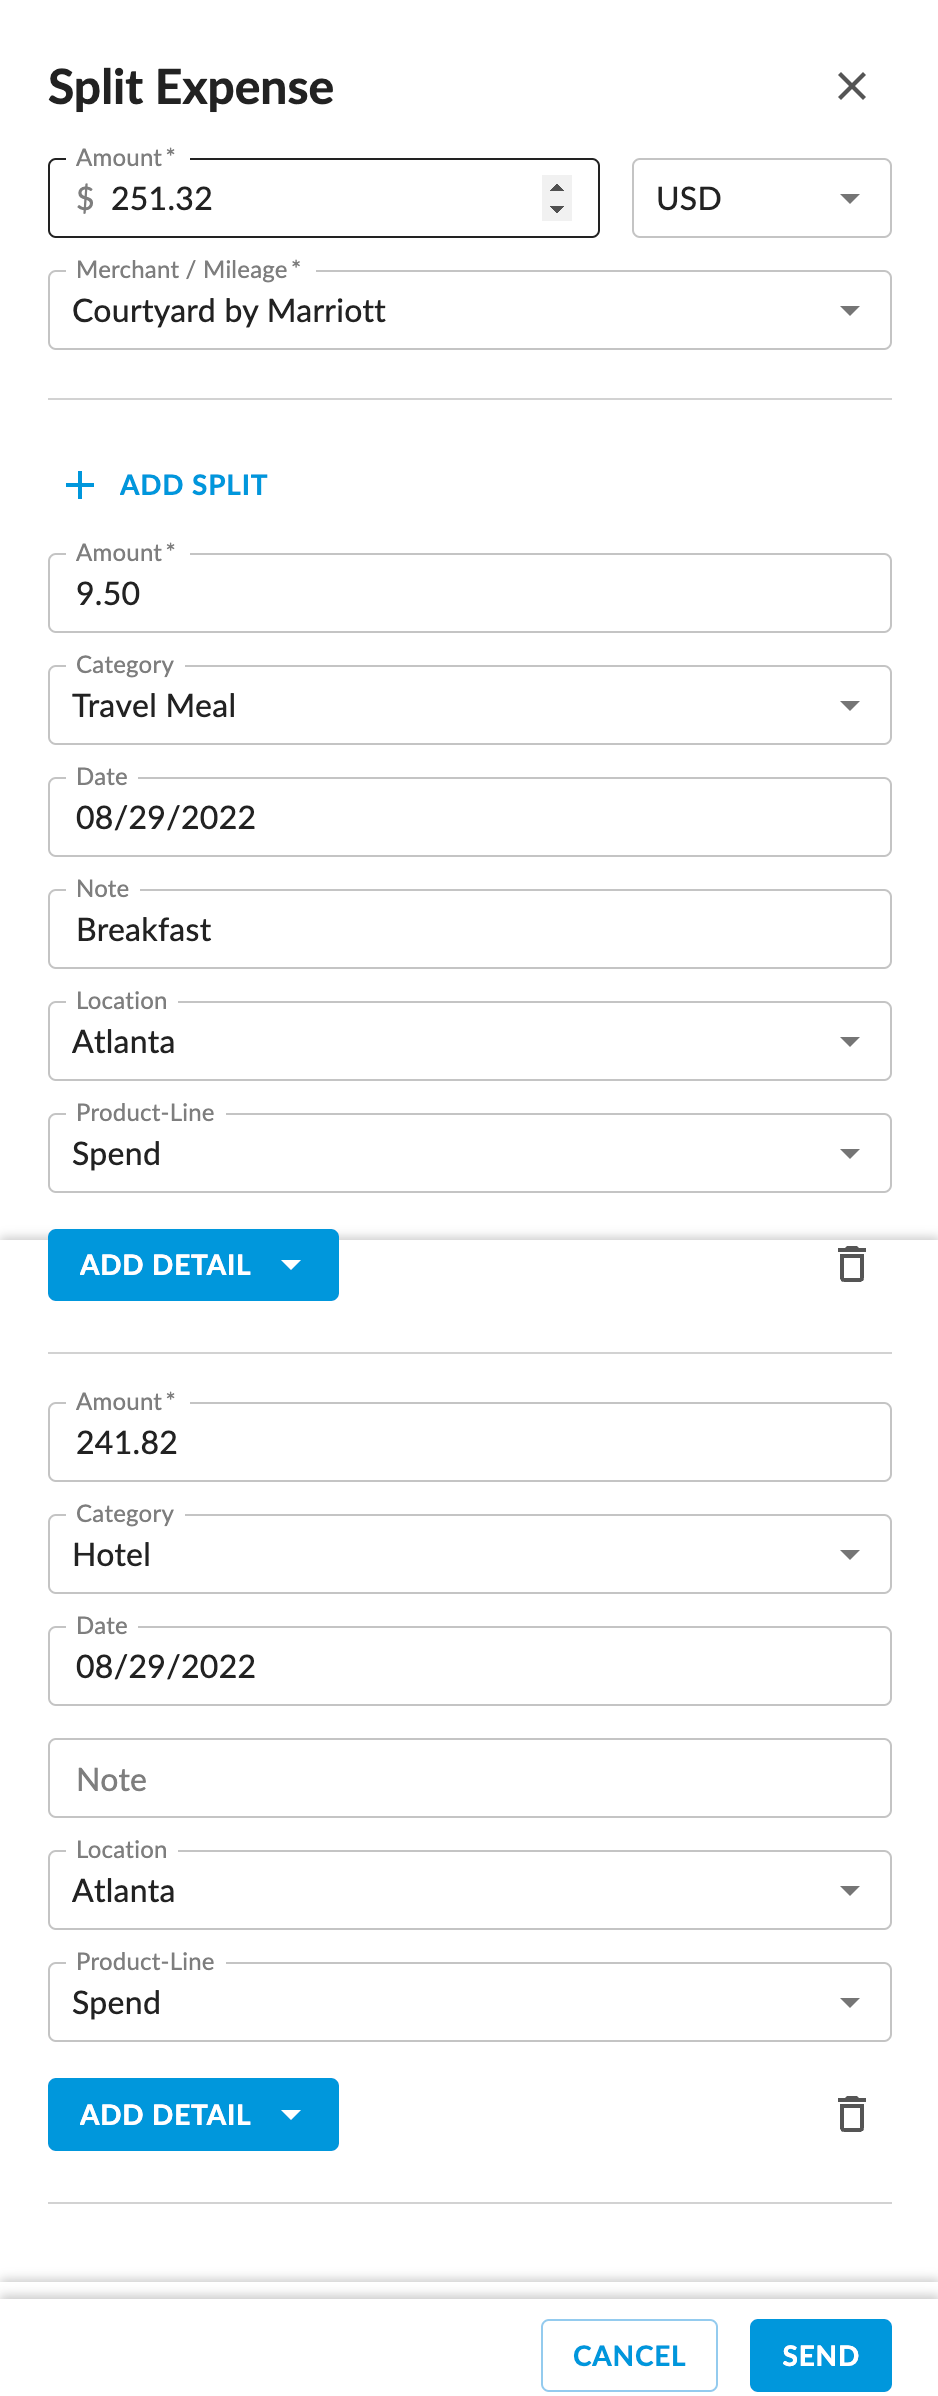Click the amount stepper up arrow
938x2396 pixels.
pyautogui.click(x=557, y=188)
